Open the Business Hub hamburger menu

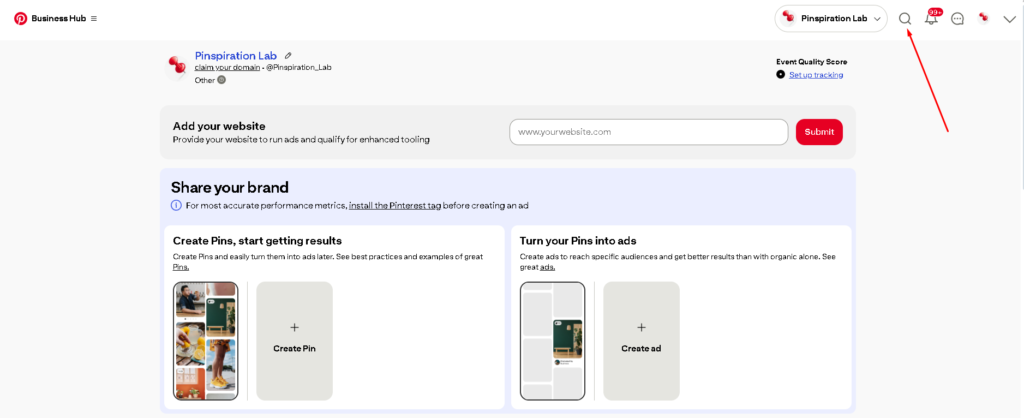[94, 18]
